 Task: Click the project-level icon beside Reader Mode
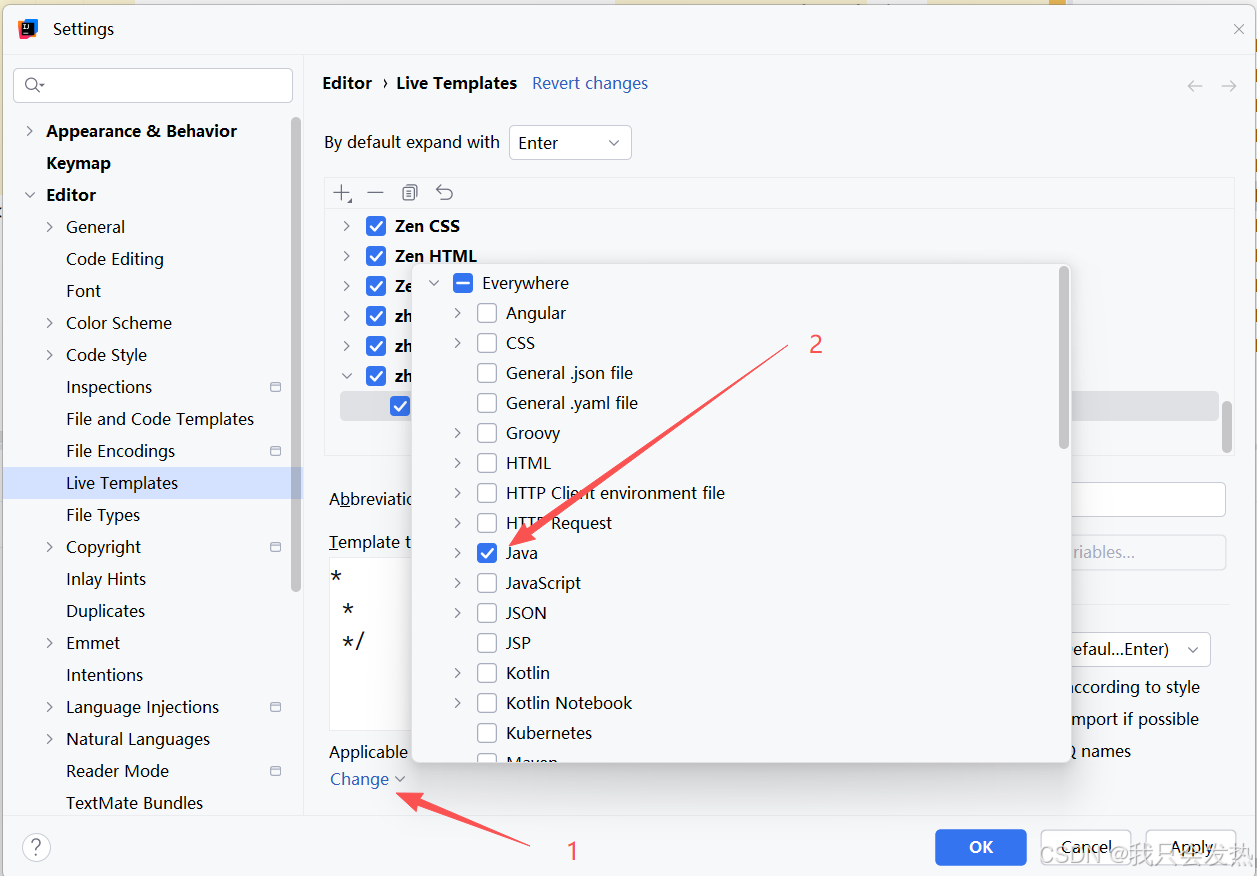click(276, 771)
